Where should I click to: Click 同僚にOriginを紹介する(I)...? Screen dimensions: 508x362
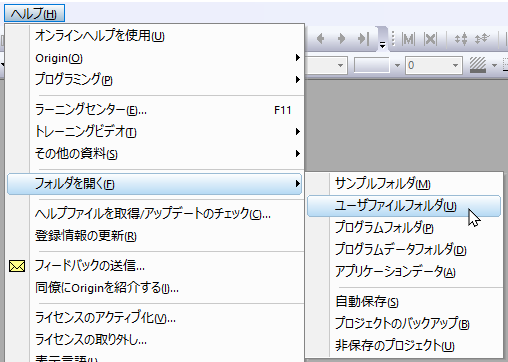[156, 287]
